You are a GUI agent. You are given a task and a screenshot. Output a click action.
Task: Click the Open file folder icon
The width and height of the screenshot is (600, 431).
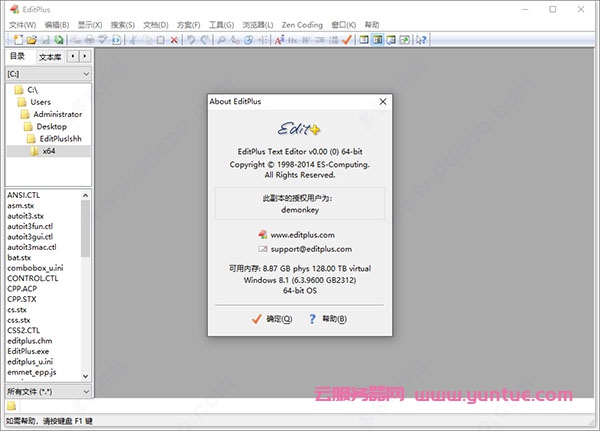(x=31, y=39)
